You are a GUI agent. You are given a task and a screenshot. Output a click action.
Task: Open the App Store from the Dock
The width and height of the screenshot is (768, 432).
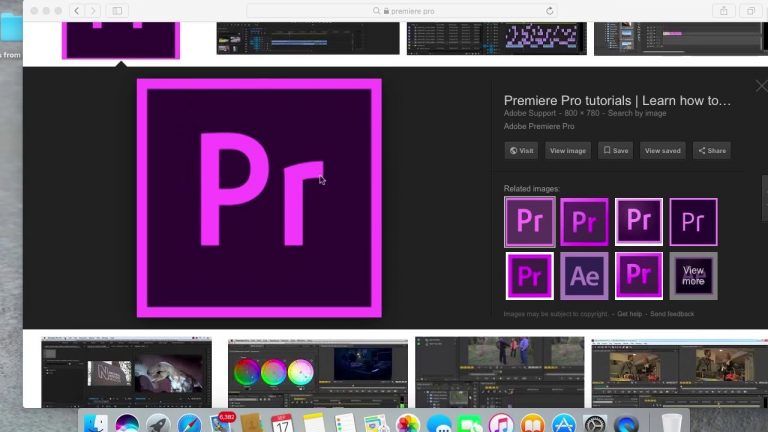[x=564, y=423]
